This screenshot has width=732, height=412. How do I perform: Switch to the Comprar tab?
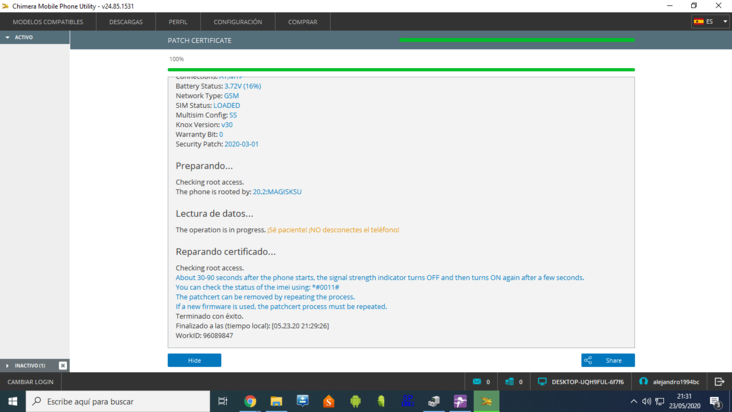pos(303,22)
